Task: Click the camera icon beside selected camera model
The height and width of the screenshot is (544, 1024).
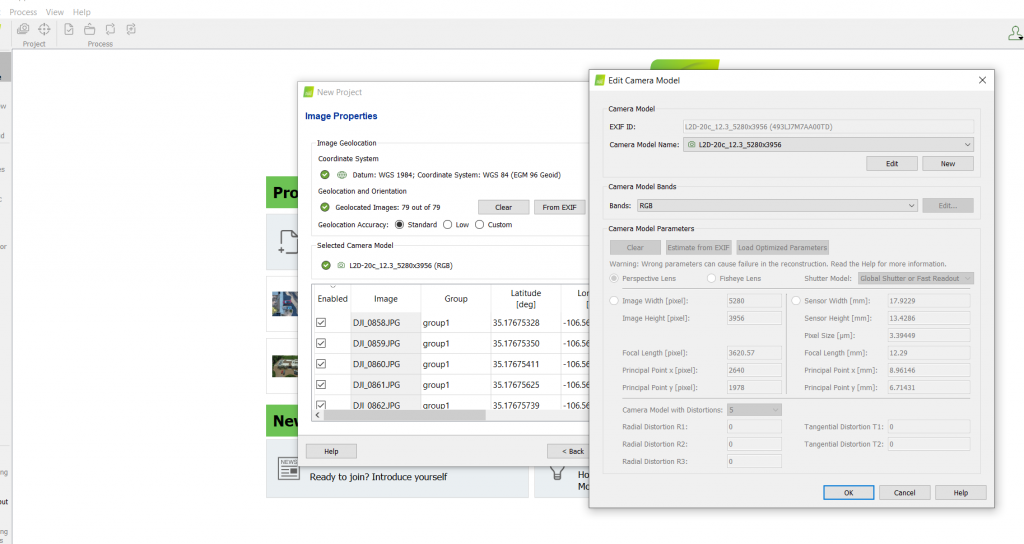Action: pyautogui.click(x=341, y=265)
